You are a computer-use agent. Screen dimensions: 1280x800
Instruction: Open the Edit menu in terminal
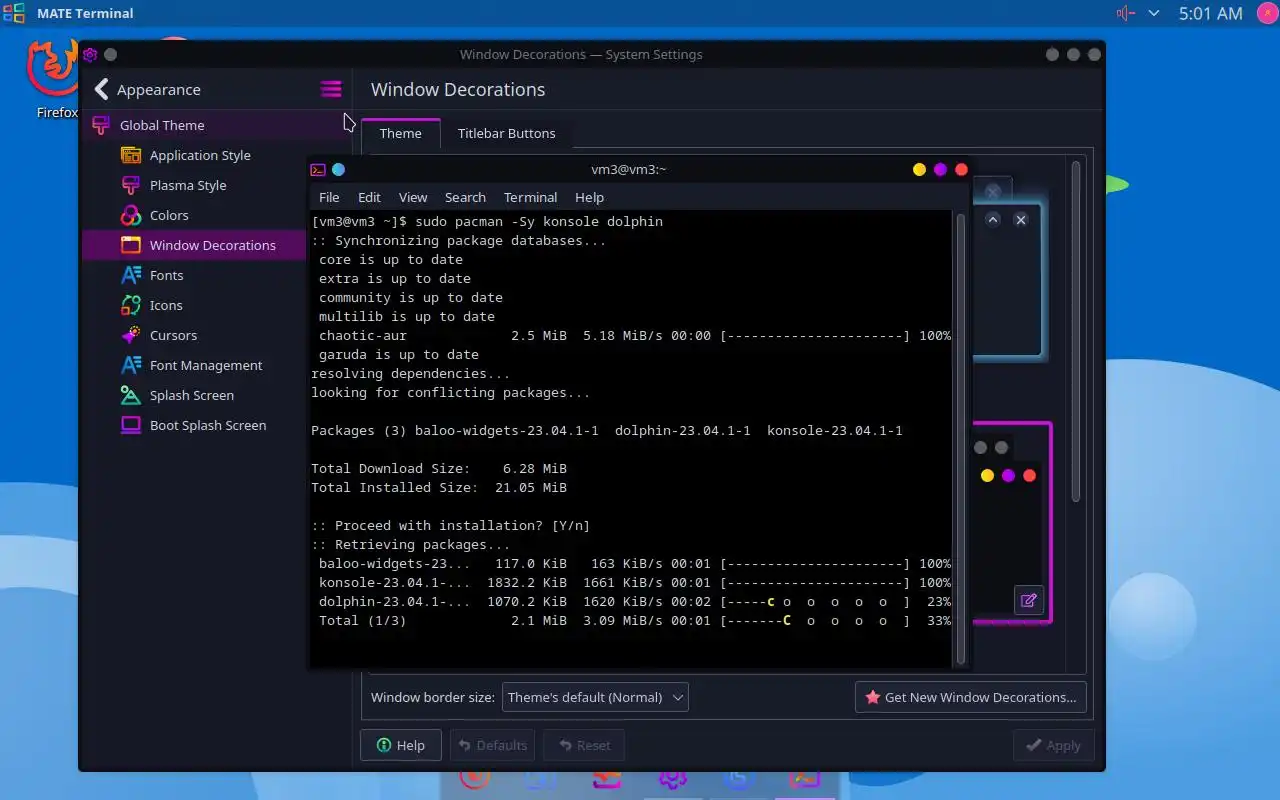tap(369, 197)
